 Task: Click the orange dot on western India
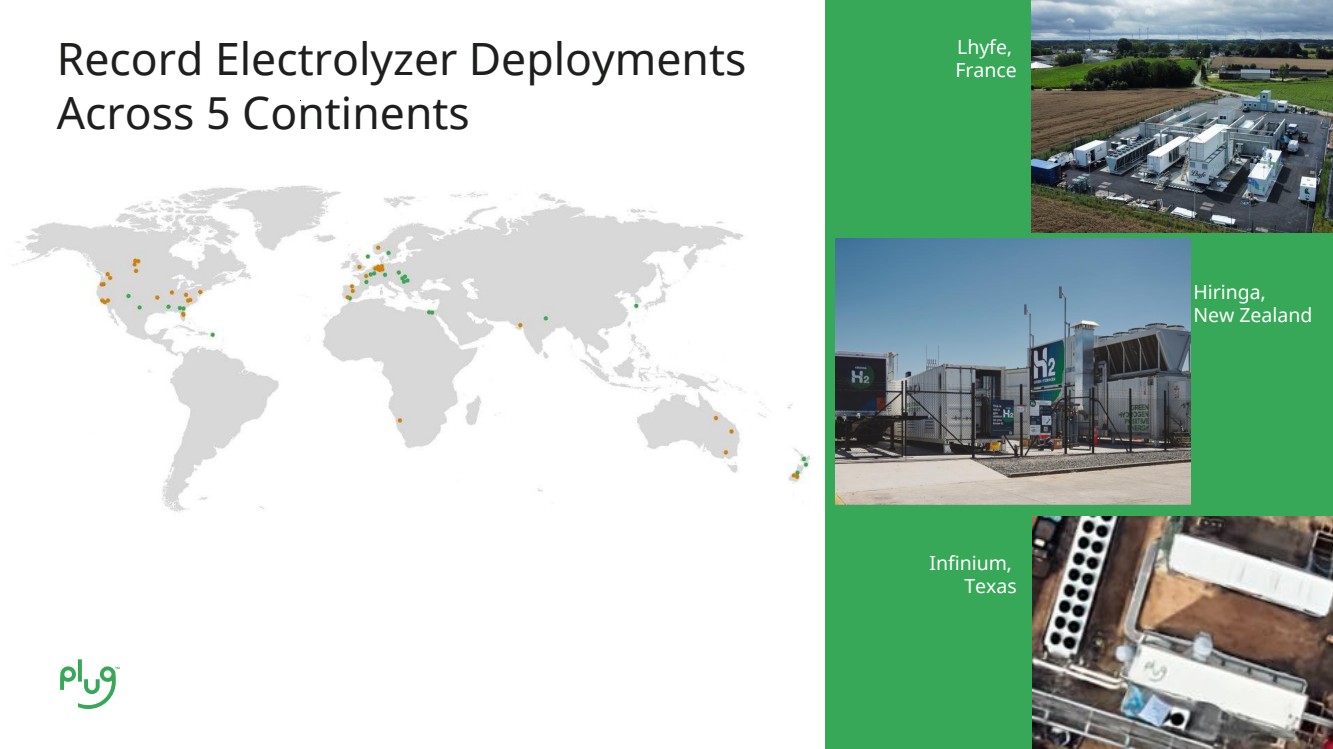[520, 325]
